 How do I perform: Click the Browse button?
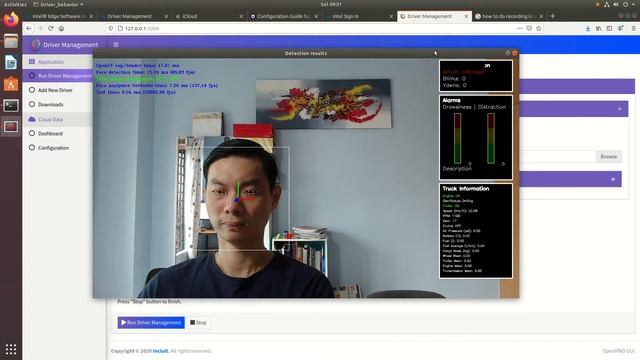tap(609, 156)
